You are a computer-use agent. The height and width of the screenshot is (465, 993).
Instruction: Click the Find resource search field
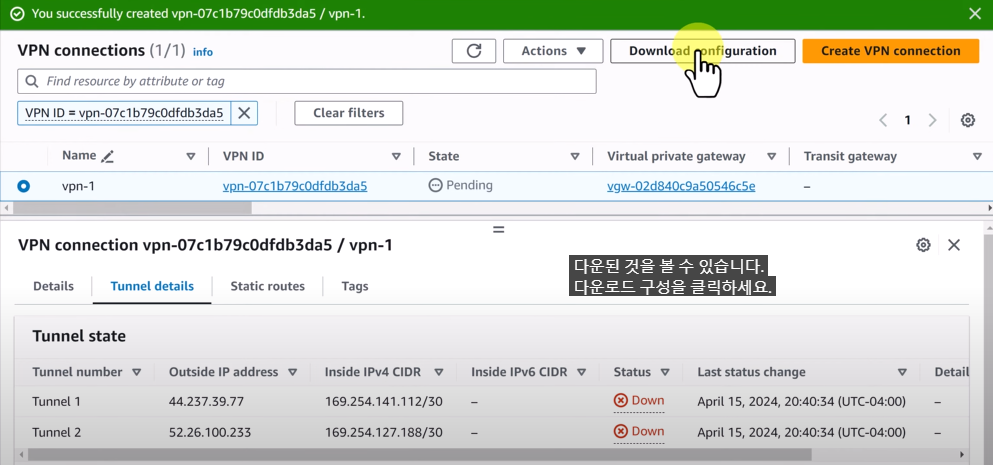point(307,82)
